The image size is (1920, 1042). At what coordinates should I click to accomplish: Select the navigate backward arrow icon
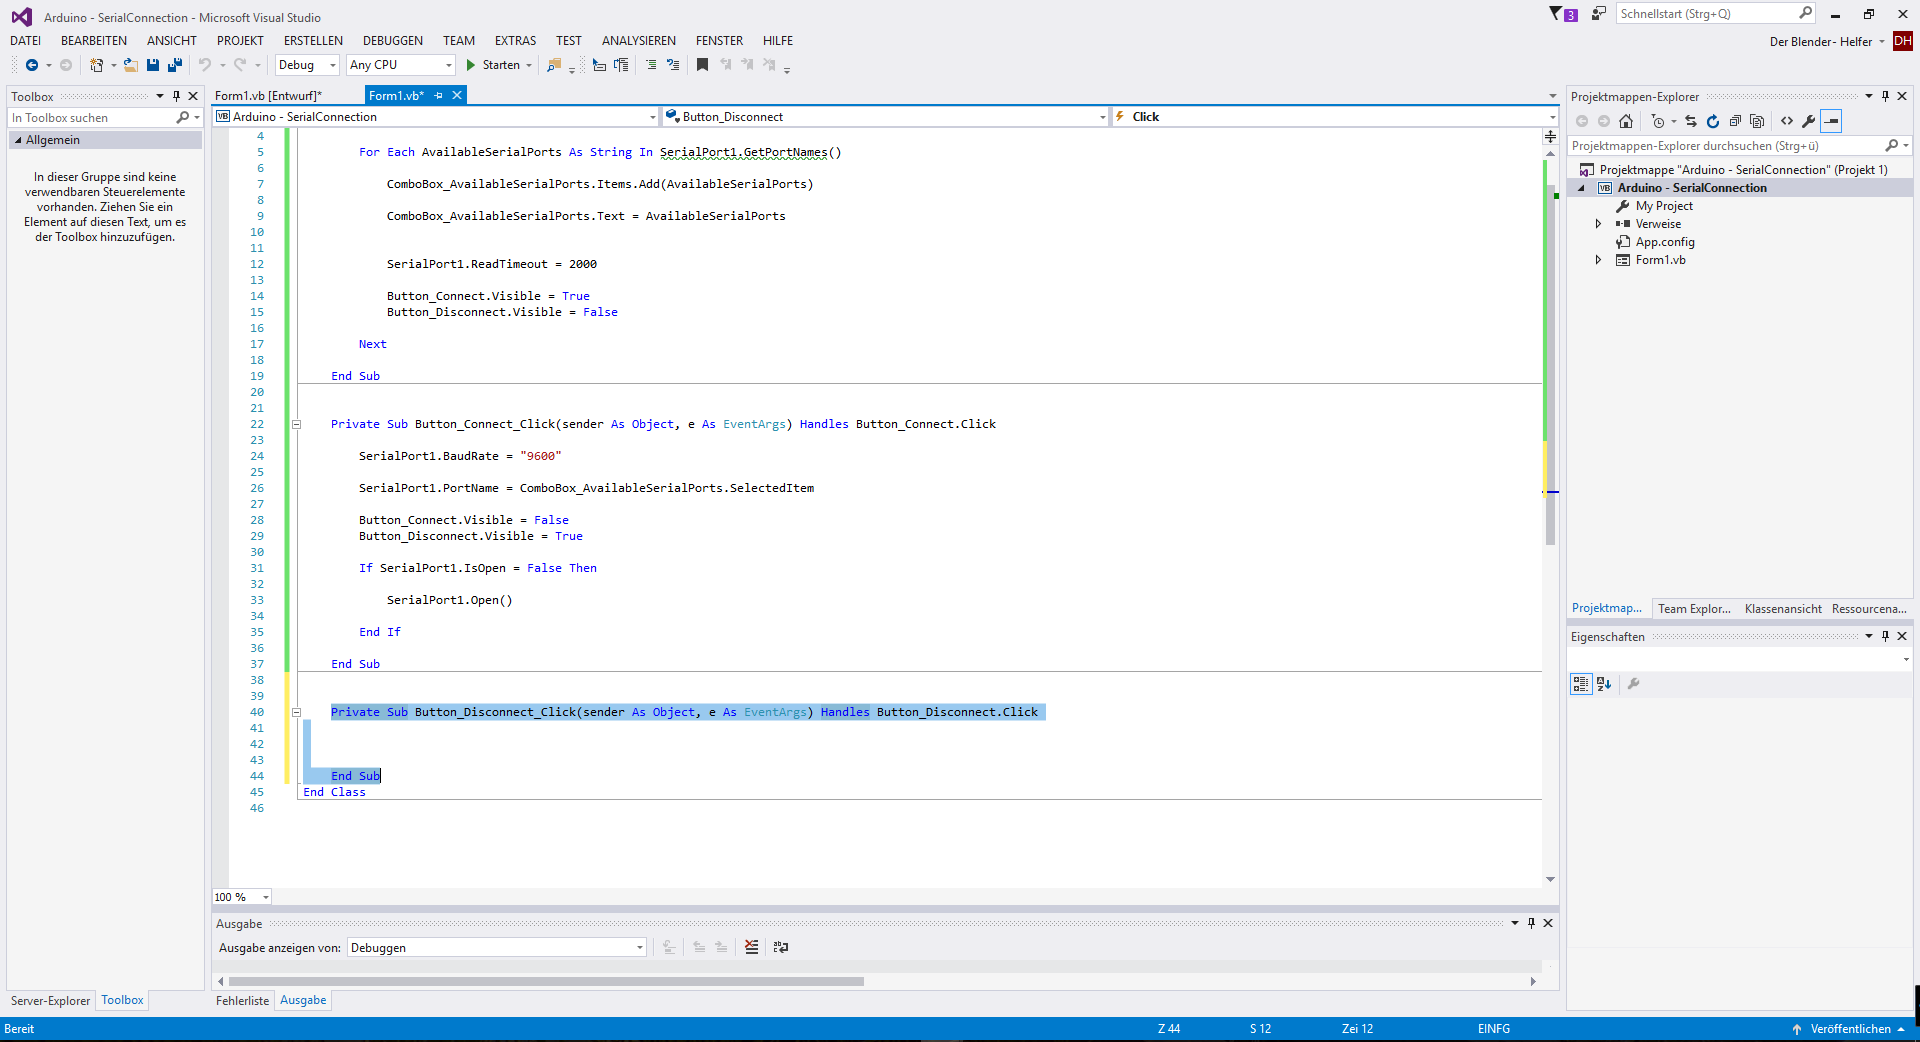[x=33, y=65]
